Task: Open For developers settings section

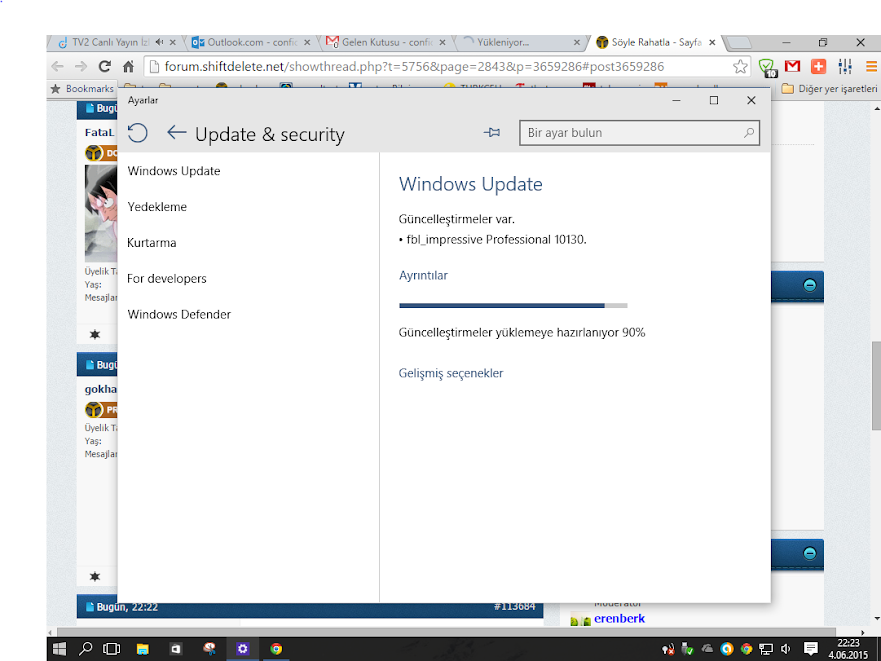Action: 167,279
